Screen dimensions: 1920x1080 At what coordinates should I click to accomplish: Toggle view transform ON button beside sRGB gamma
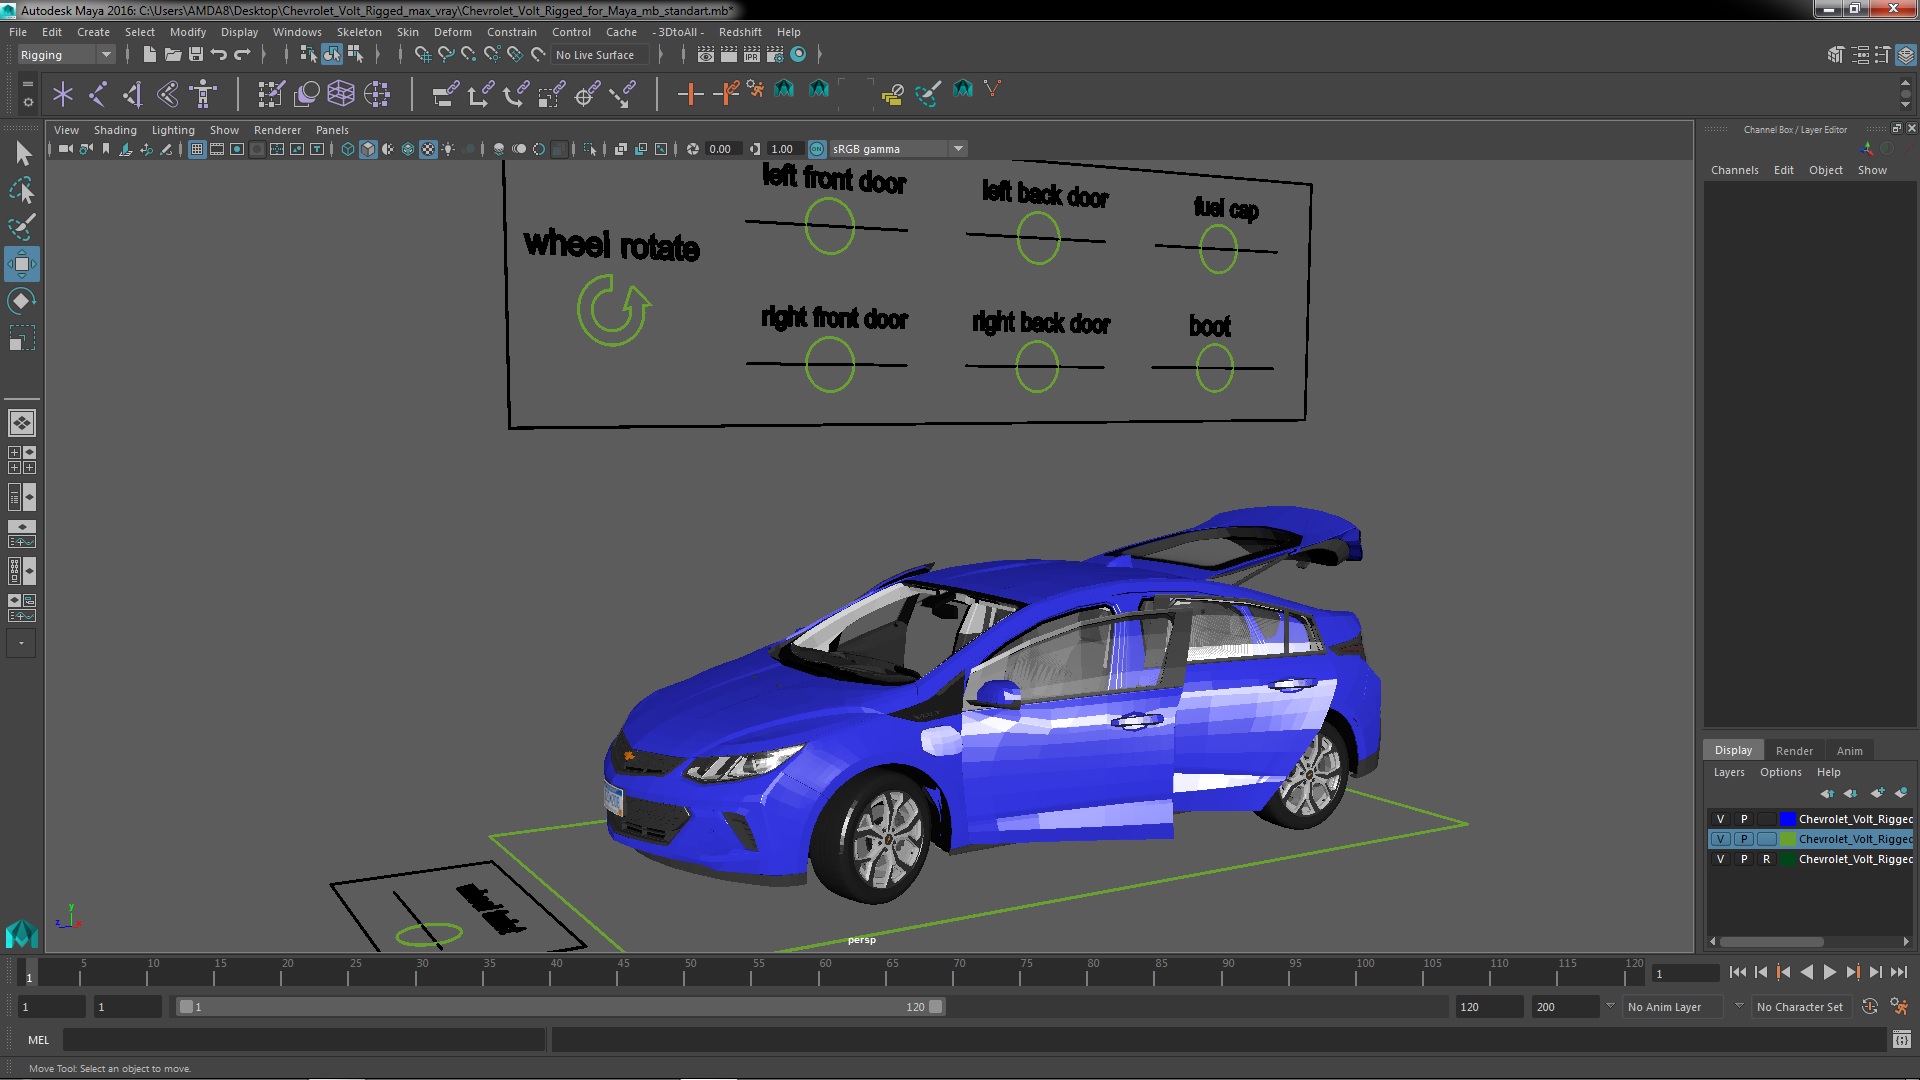(817, 149)
